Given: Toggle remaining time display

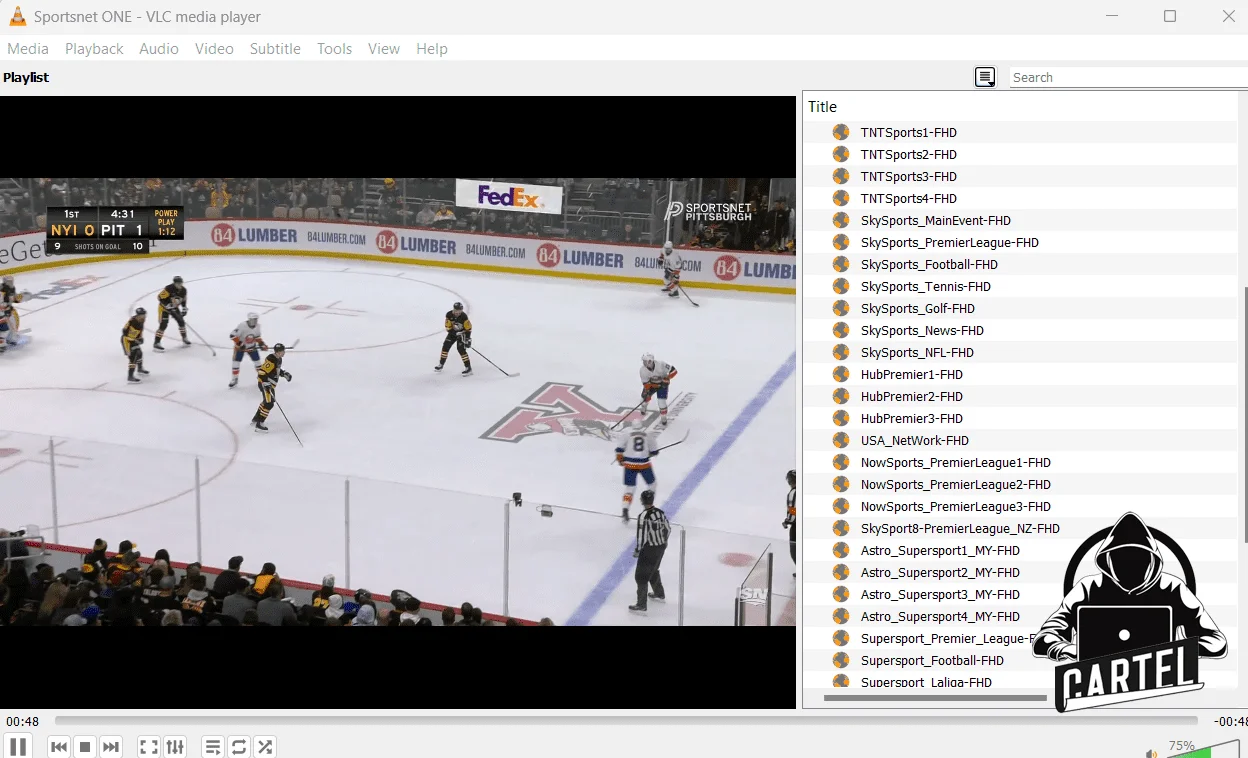Looking at the screenshot, I should click(x=1229, y=721).
